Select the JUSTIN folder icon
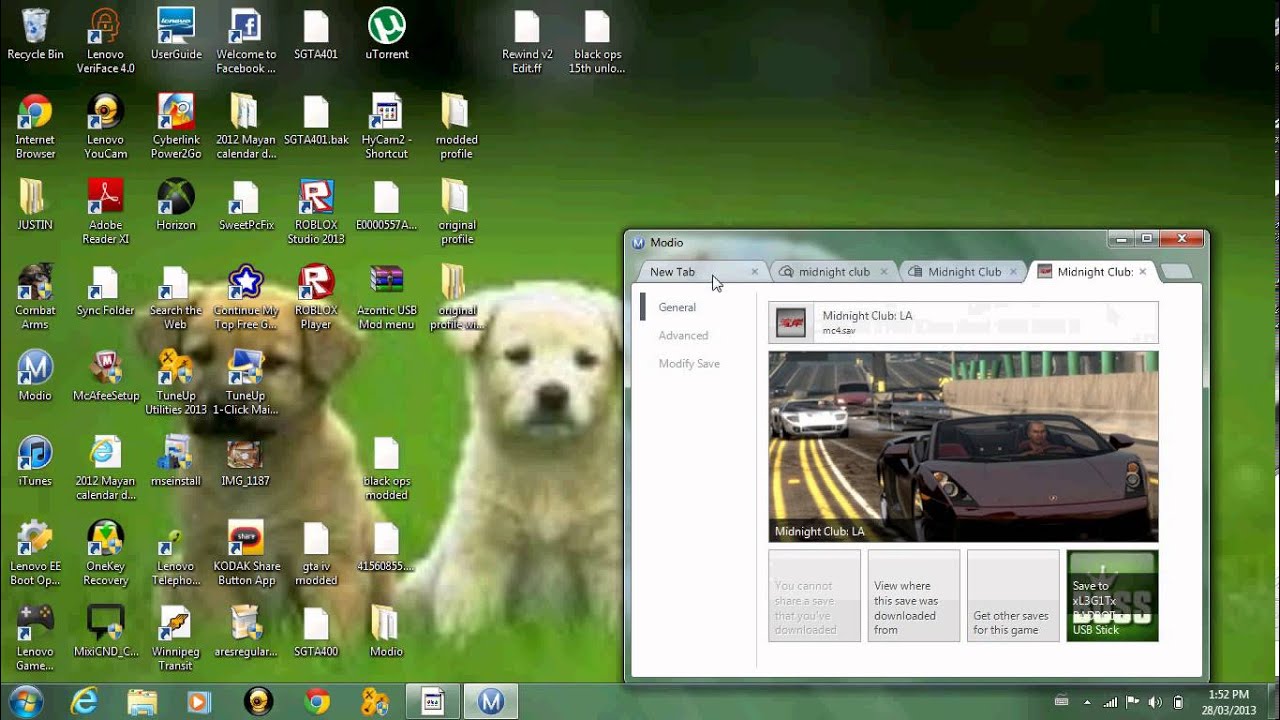Image resolution: width=1280 pixels, height=720 pixels. [x=35, y=204]
